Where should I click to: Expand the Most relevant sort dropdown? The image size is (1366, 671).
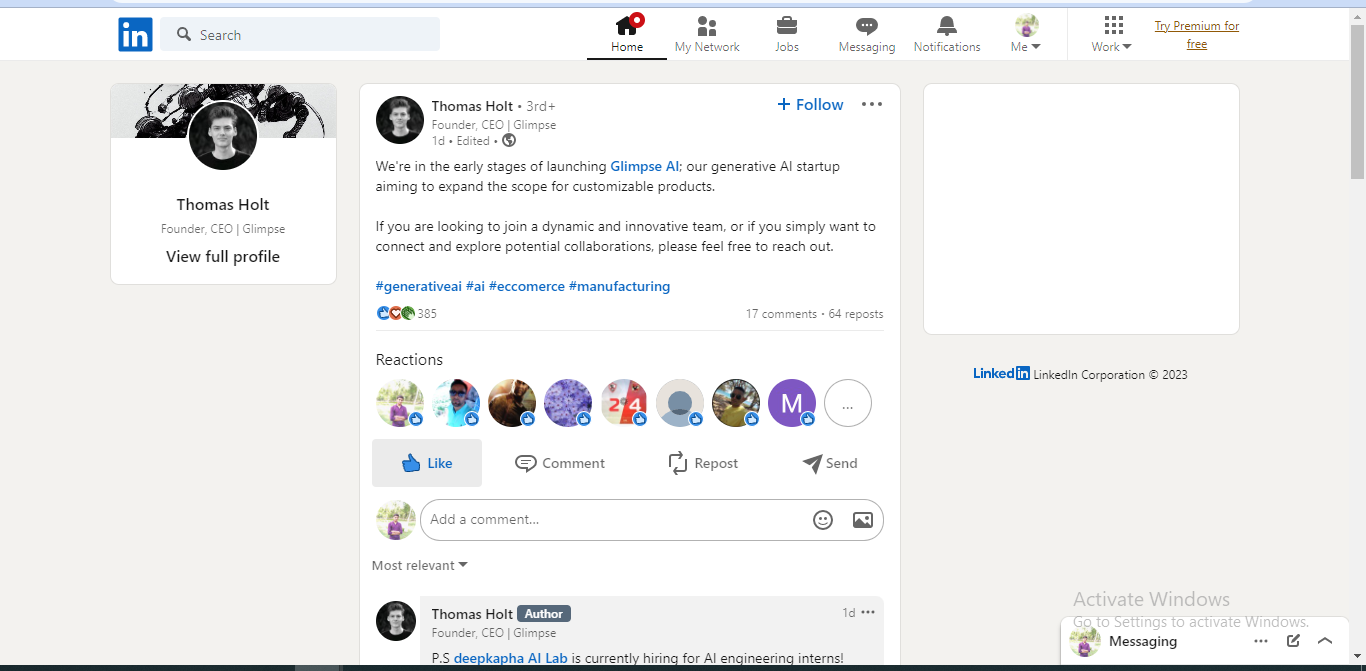point(420,565)
